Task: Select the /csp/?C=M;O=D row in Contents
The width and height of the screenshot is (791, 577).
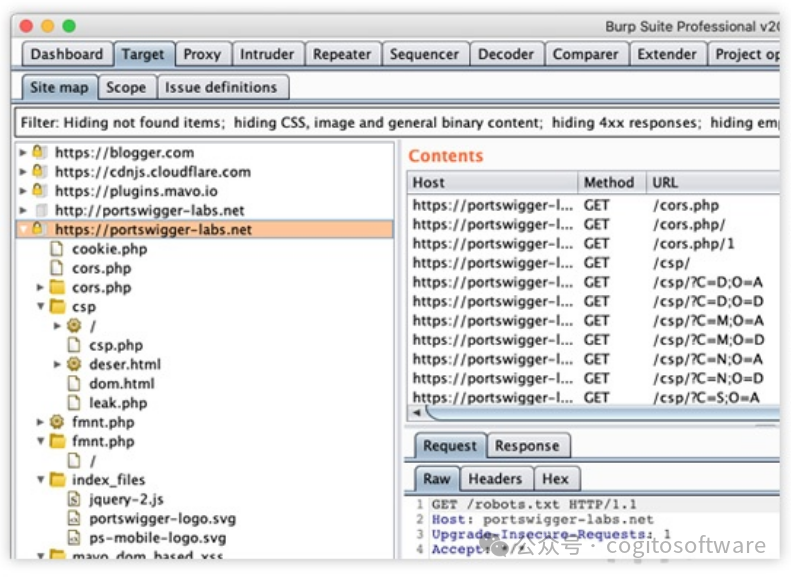Action: pyautogui.click(x=593, y=340)
